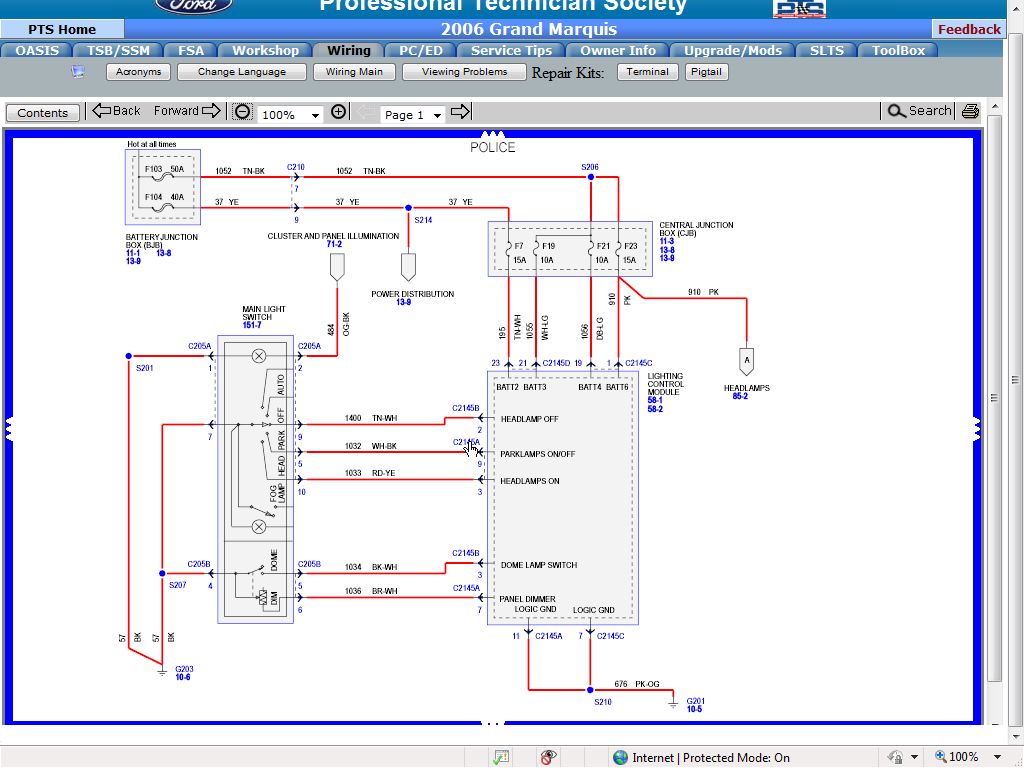Click the Contents button
The width and height of the screenshot is (1024, 768).
[43, 113]
